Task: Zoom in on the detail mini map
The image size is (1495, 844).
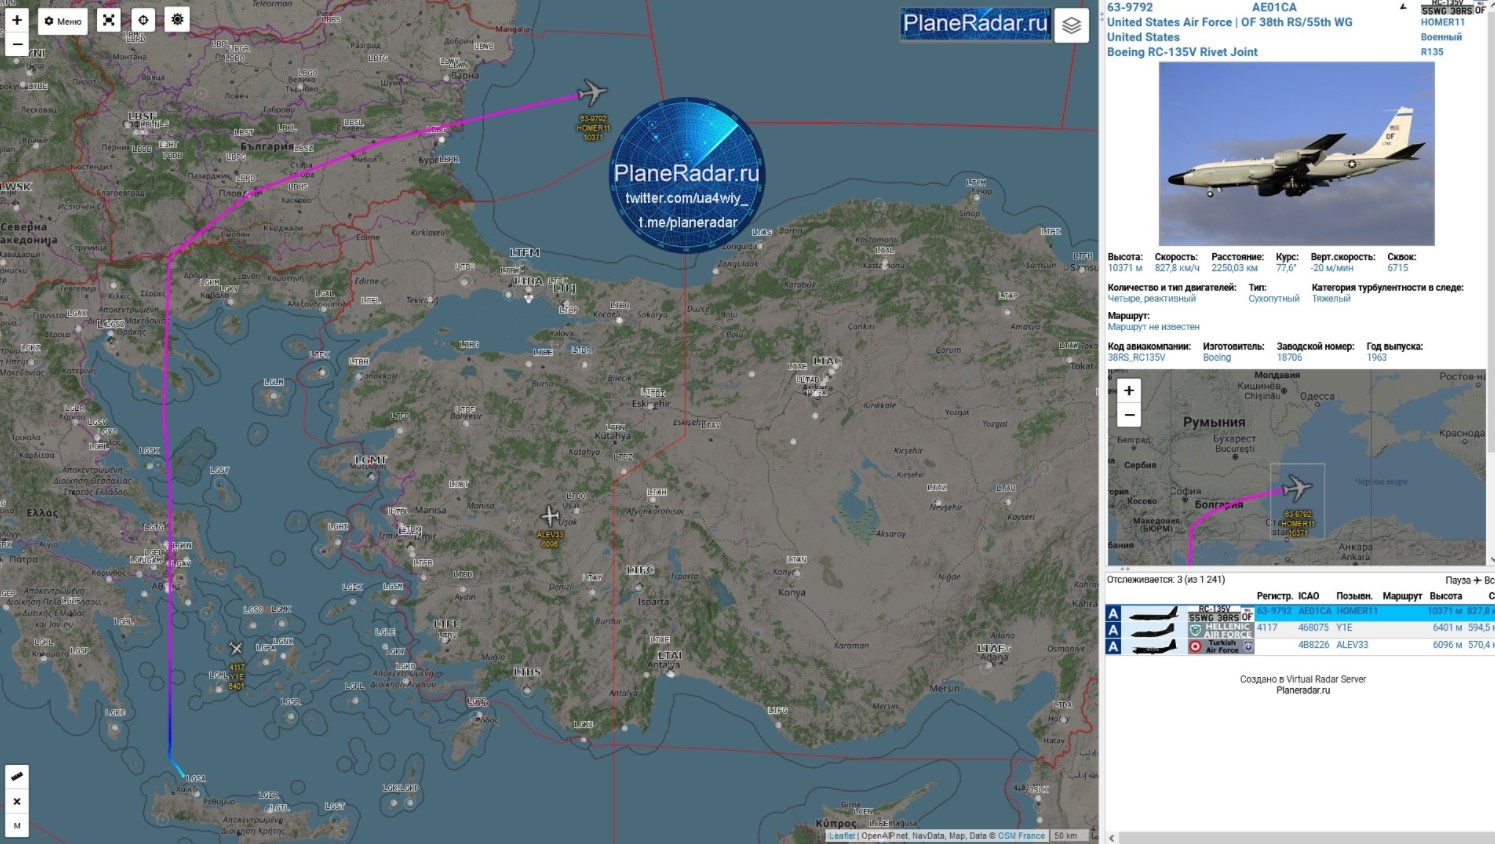Action: (x=1129, y=391)
